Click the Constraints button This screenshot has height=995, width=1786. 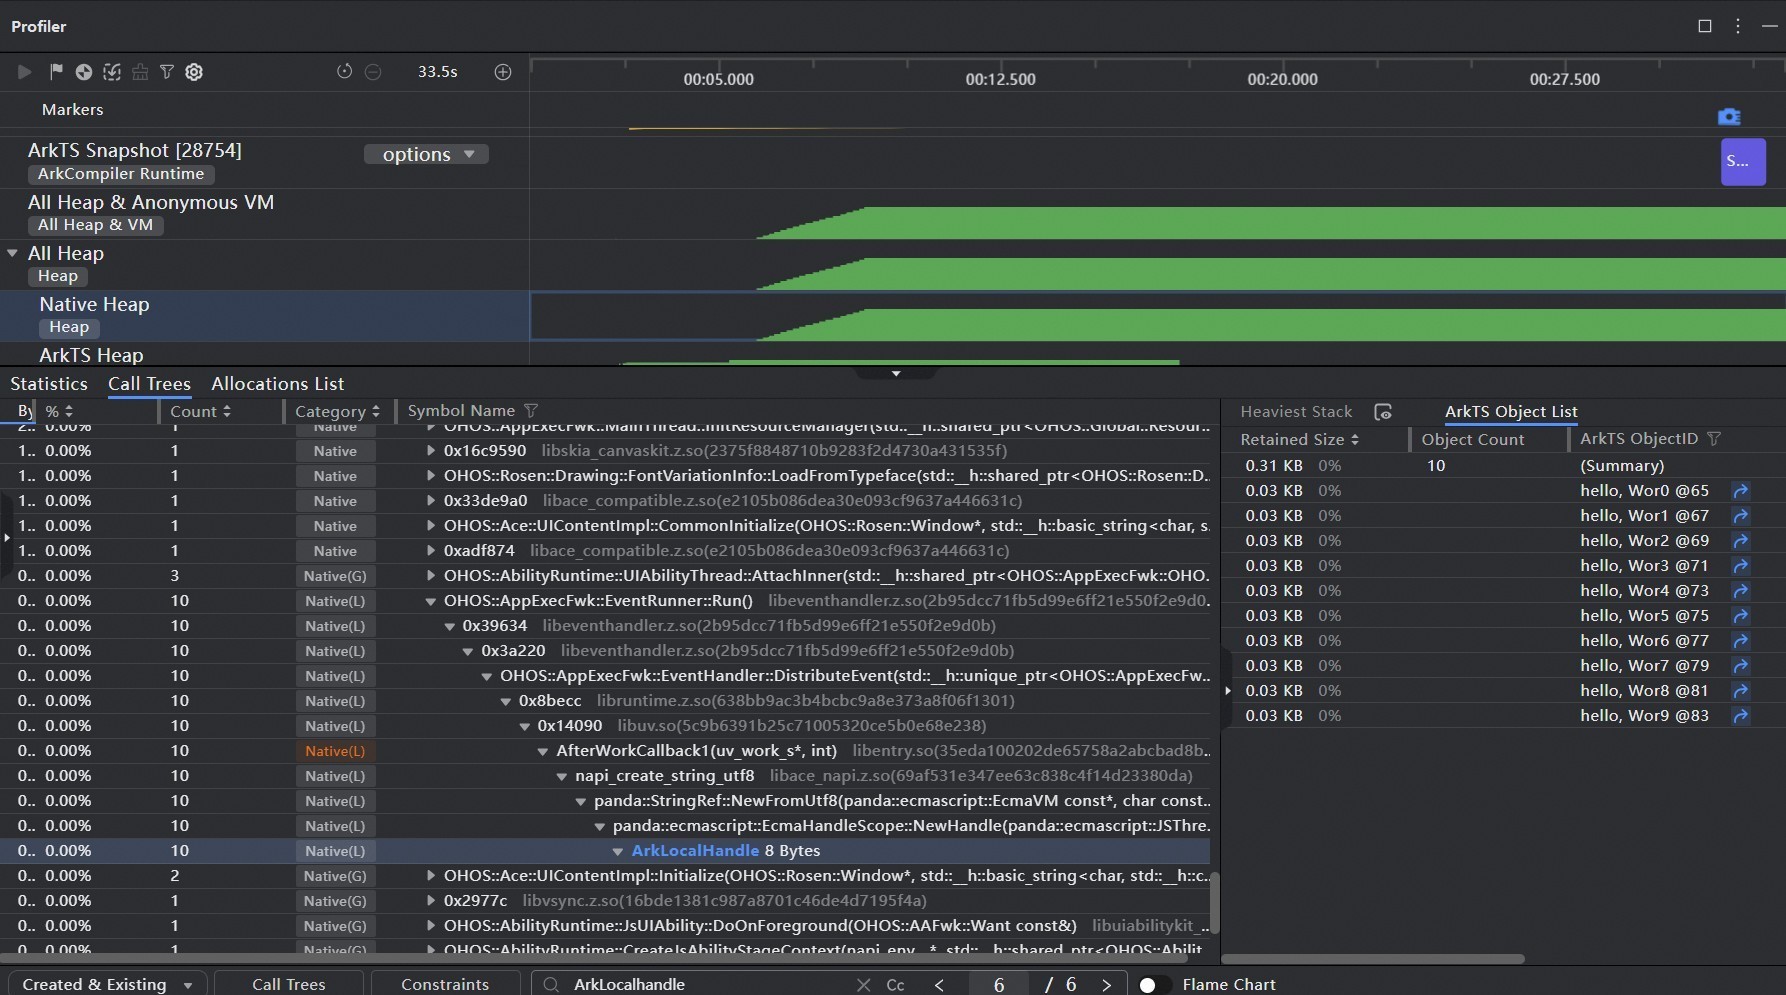coord(445,984)
